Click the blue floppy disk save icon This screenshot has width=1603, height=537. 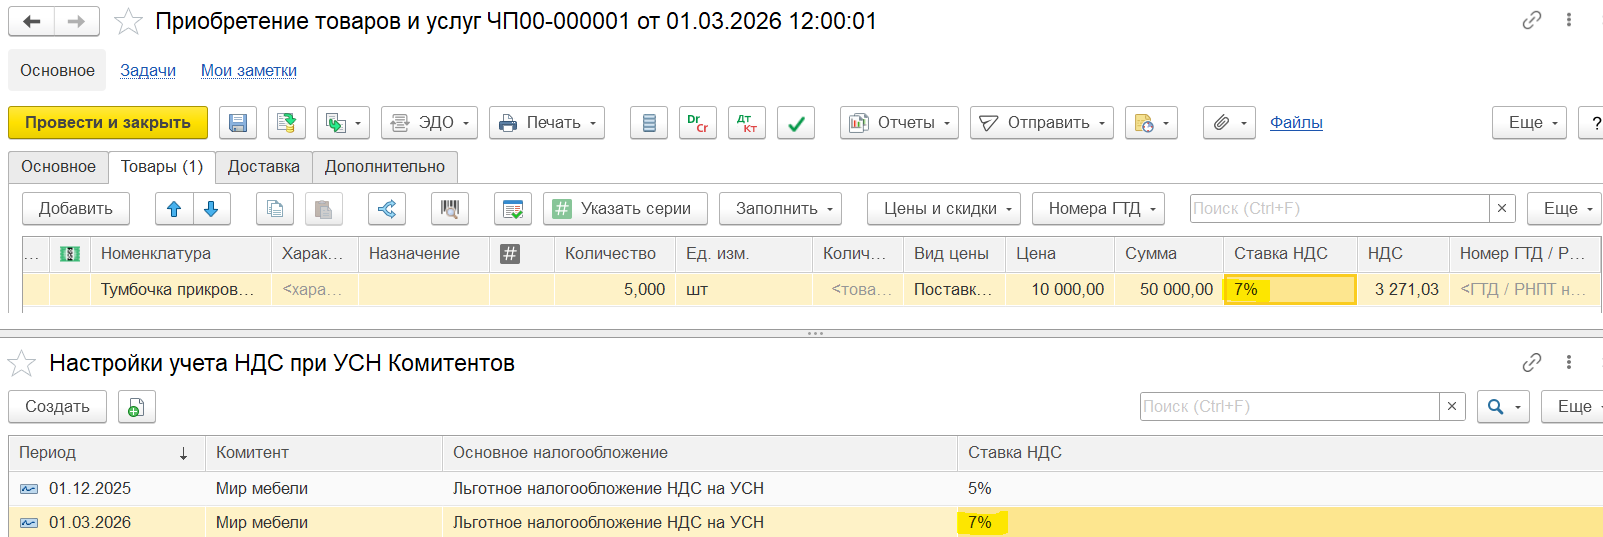tap(238, 123)
